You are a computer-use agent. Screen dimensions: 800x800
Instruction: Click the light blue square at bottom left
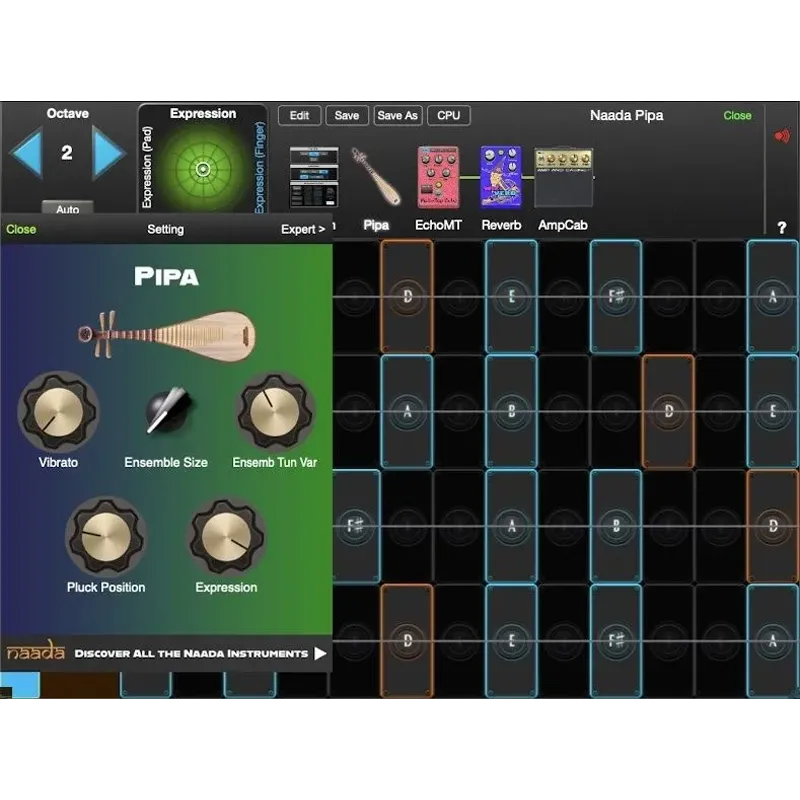pos(20,685)
